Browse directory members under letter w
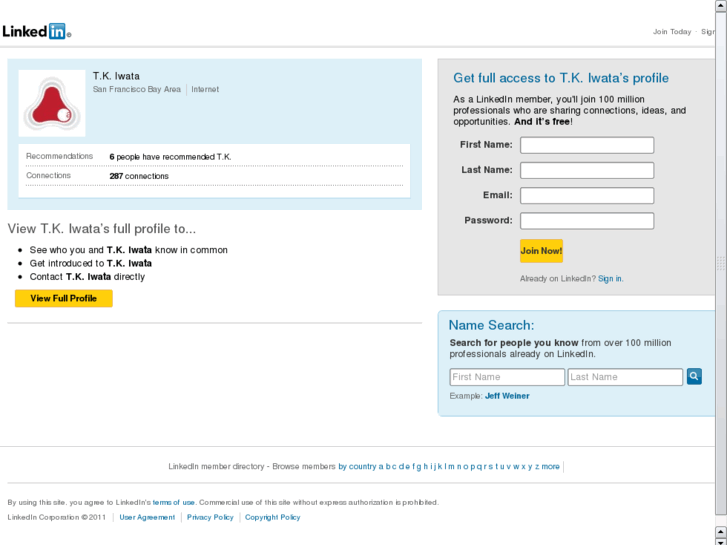This screenshot has height=545, width=727. (516, 467)
